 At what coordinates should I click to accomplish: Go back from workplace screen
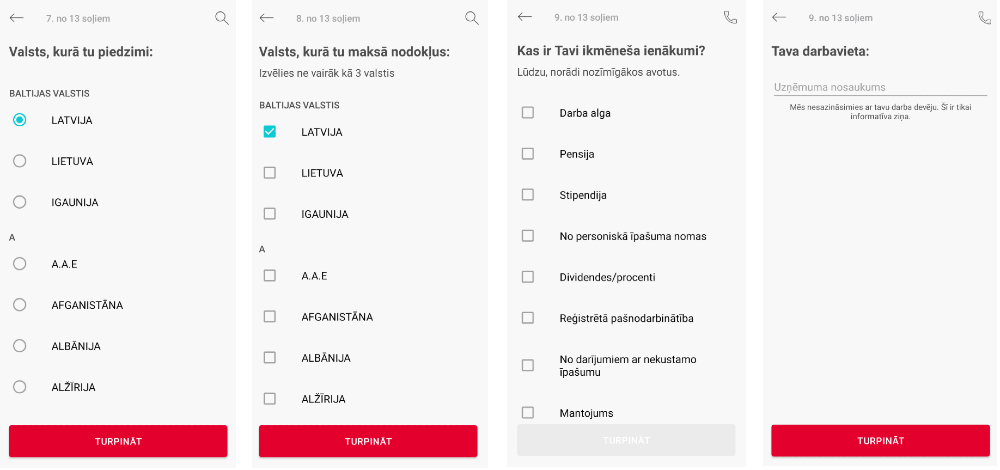pyautogui.click(x=779, y=17)
